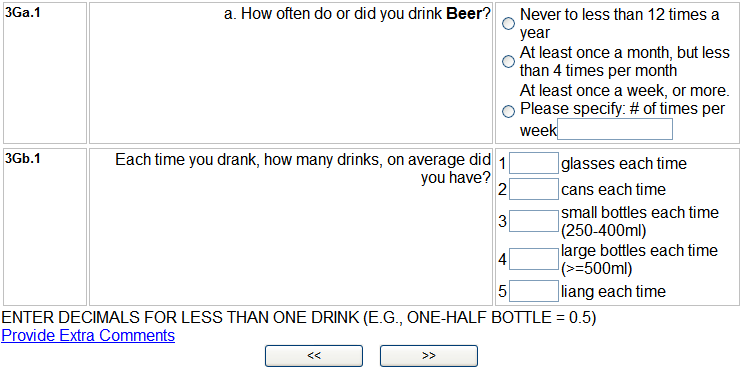Focus the large bottles (>=500ml) input field
This screenshot has height=377, width=745.
pyautogui.click(x=534, y=259)
